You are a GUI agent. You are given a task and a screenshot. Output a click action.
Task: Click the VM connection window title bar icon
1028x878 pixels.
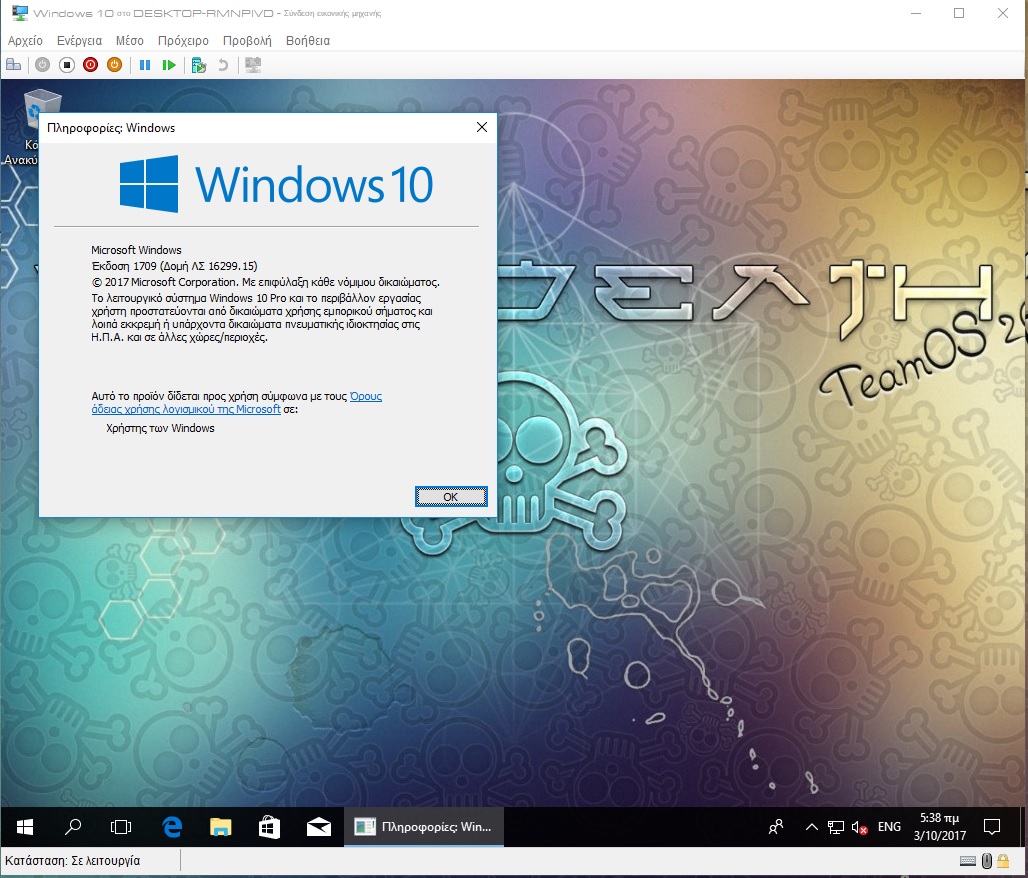point(20,12)
